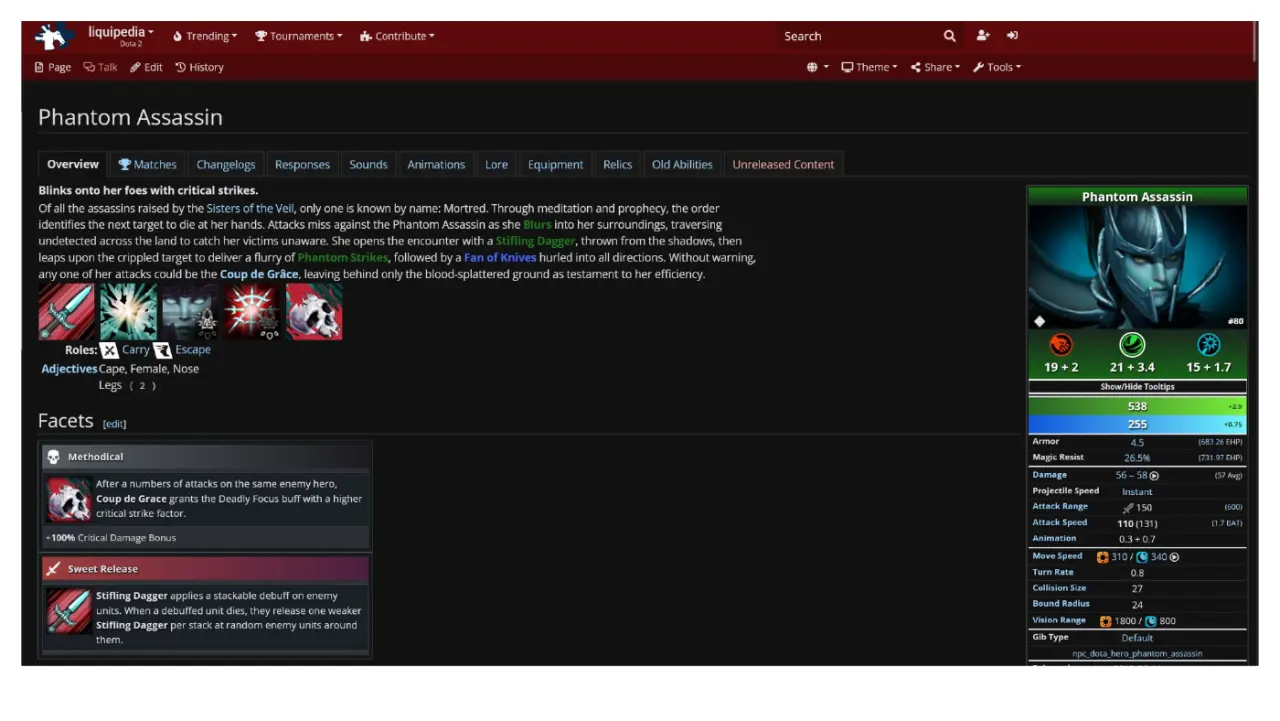Open the Phantom Strikes link
Screen dimensions: 1280x721
pyautogui.click(x=343, y=257)
